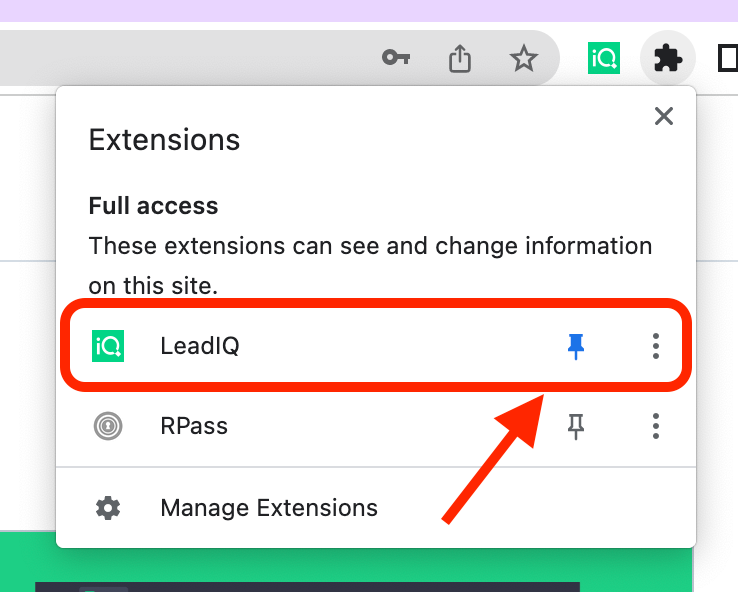738x592 pixels.
Task: Click the side panel icon at the toolbar edge
Action: pyautogui.click(x=728, y=59)
